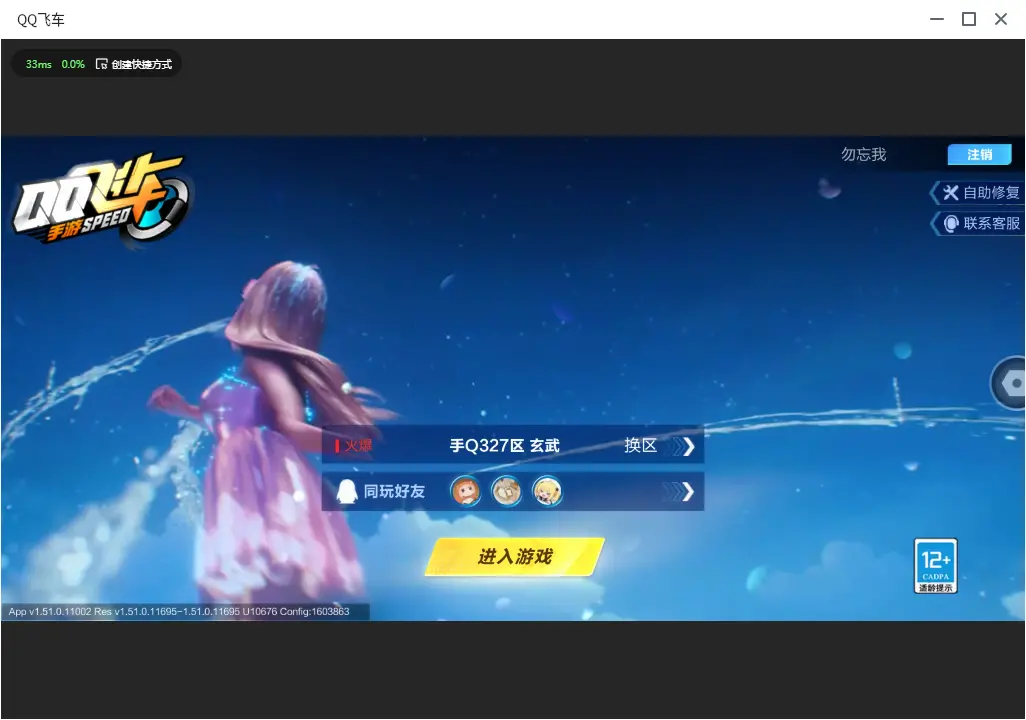Open the 12+ CADPA age rating notice

click(936, 566)
